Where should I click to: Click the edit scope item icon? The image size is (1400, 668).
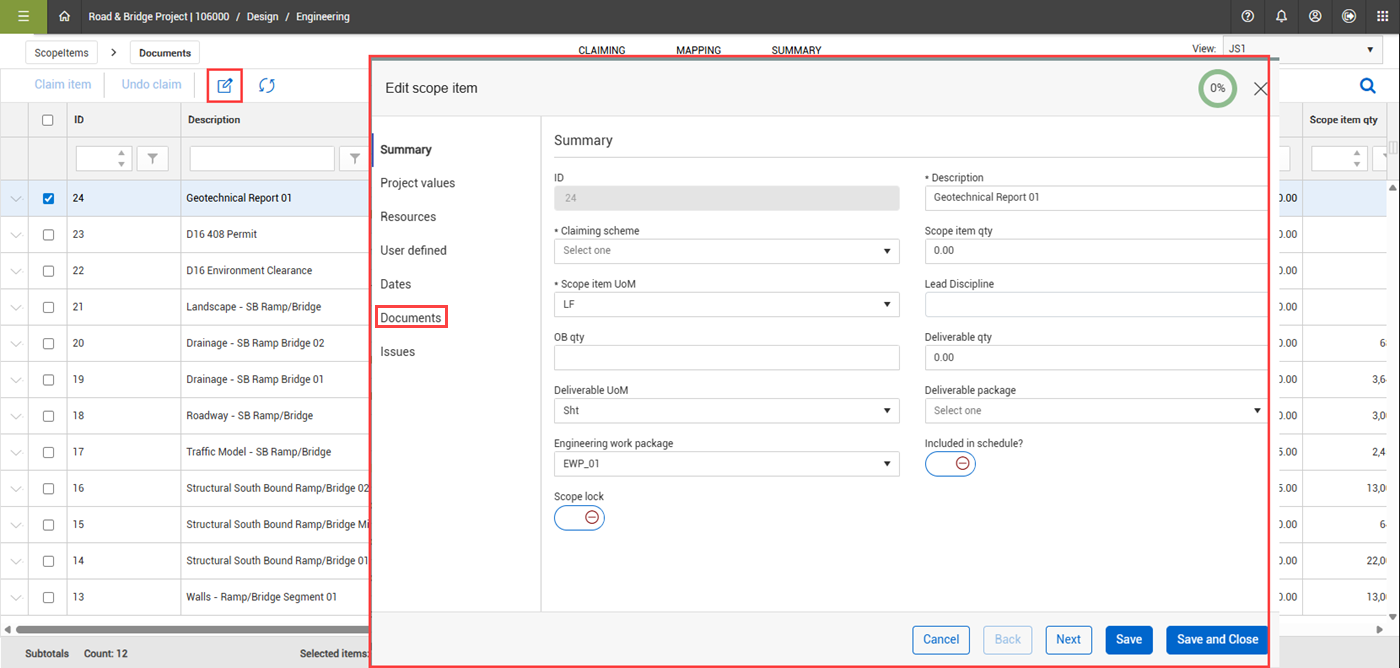[x=225, y=85]
